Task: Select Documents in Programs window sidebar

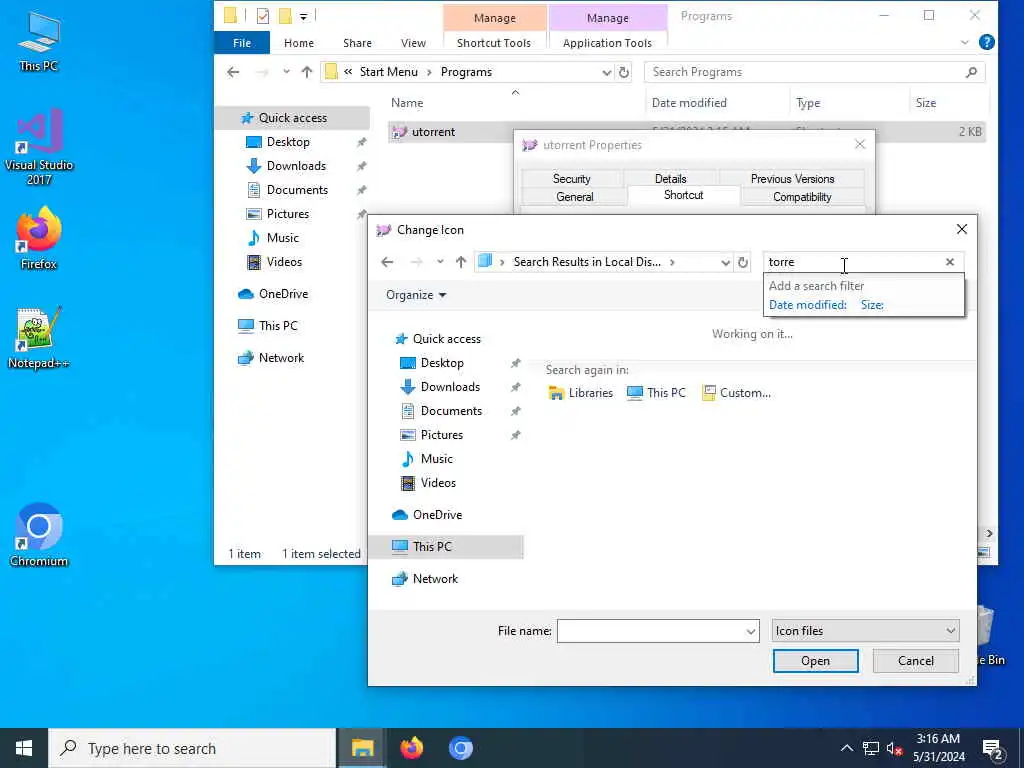Action: point(297,190)
